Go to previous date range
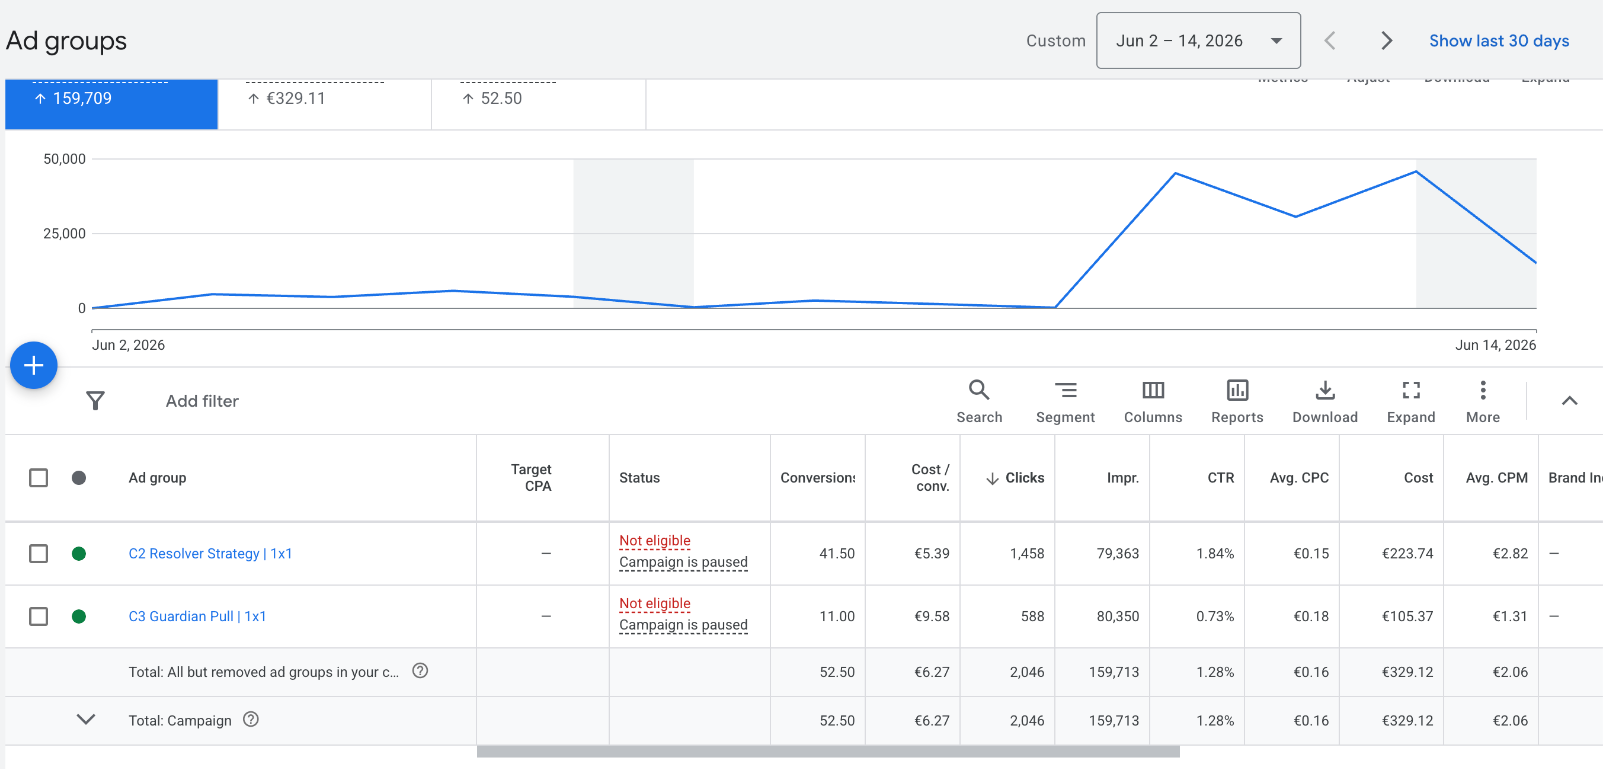The image size is (1603, 769). click(x=1330, y=41)
